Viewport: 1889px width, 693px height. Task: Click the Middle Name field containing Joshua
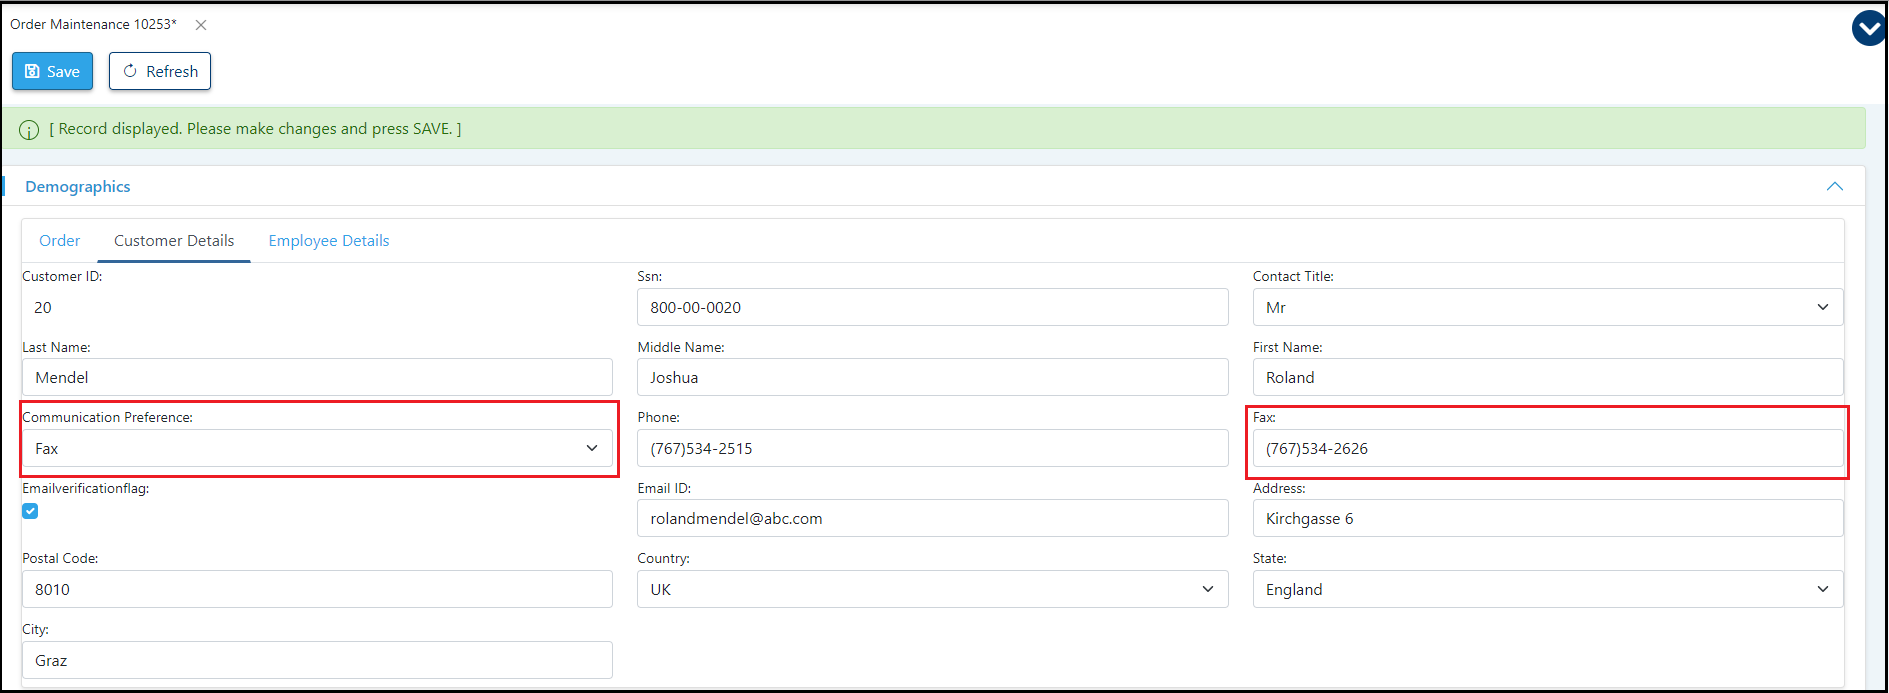point(932,377)
